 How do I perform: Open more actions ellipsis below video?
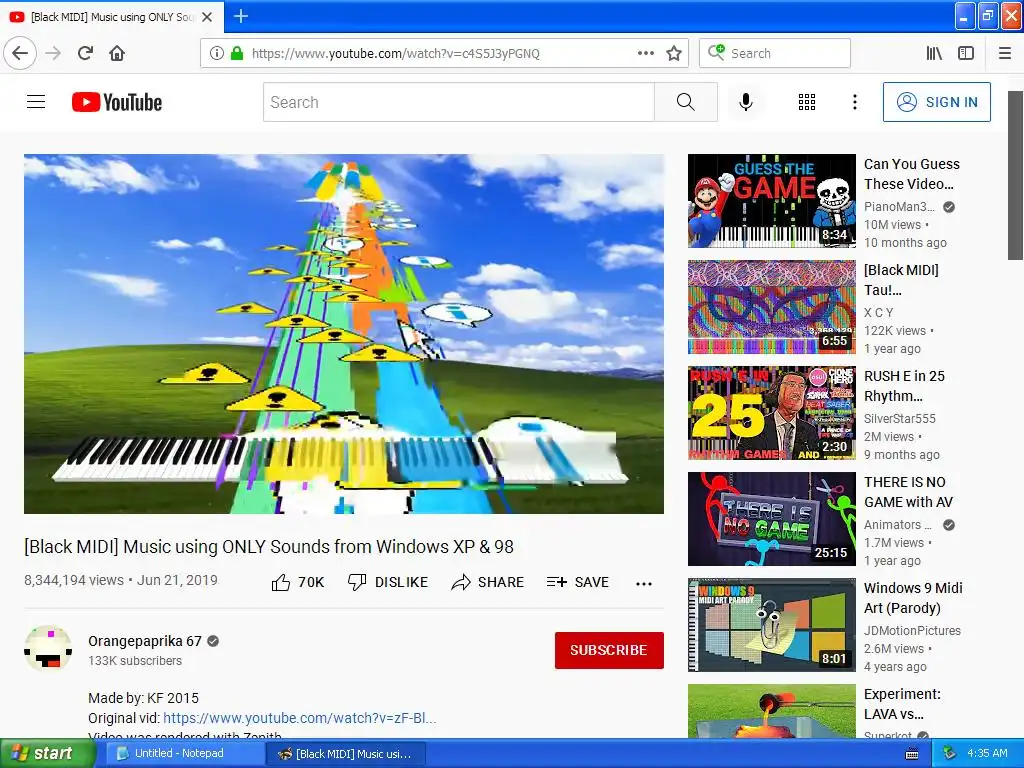pos(644,583)
